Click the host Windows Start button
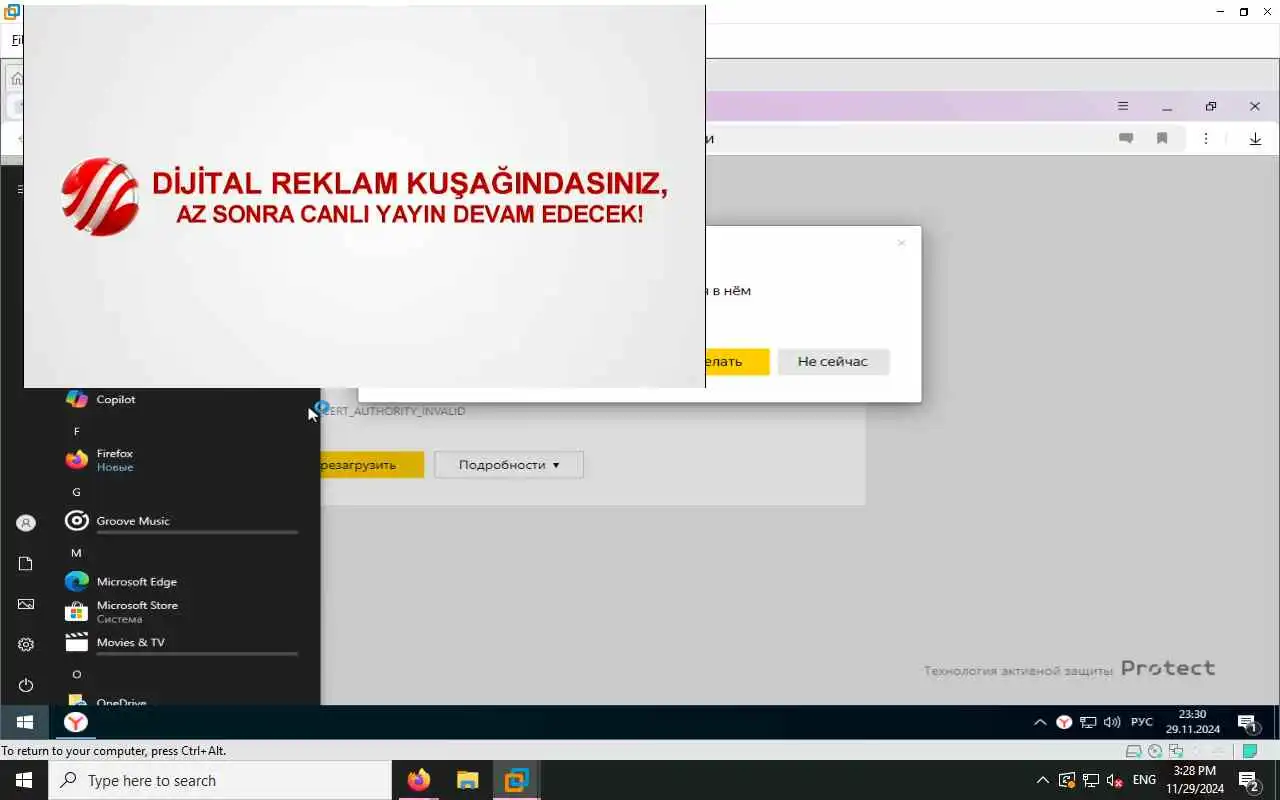1280x800 pixels. [x=24, y=780]
